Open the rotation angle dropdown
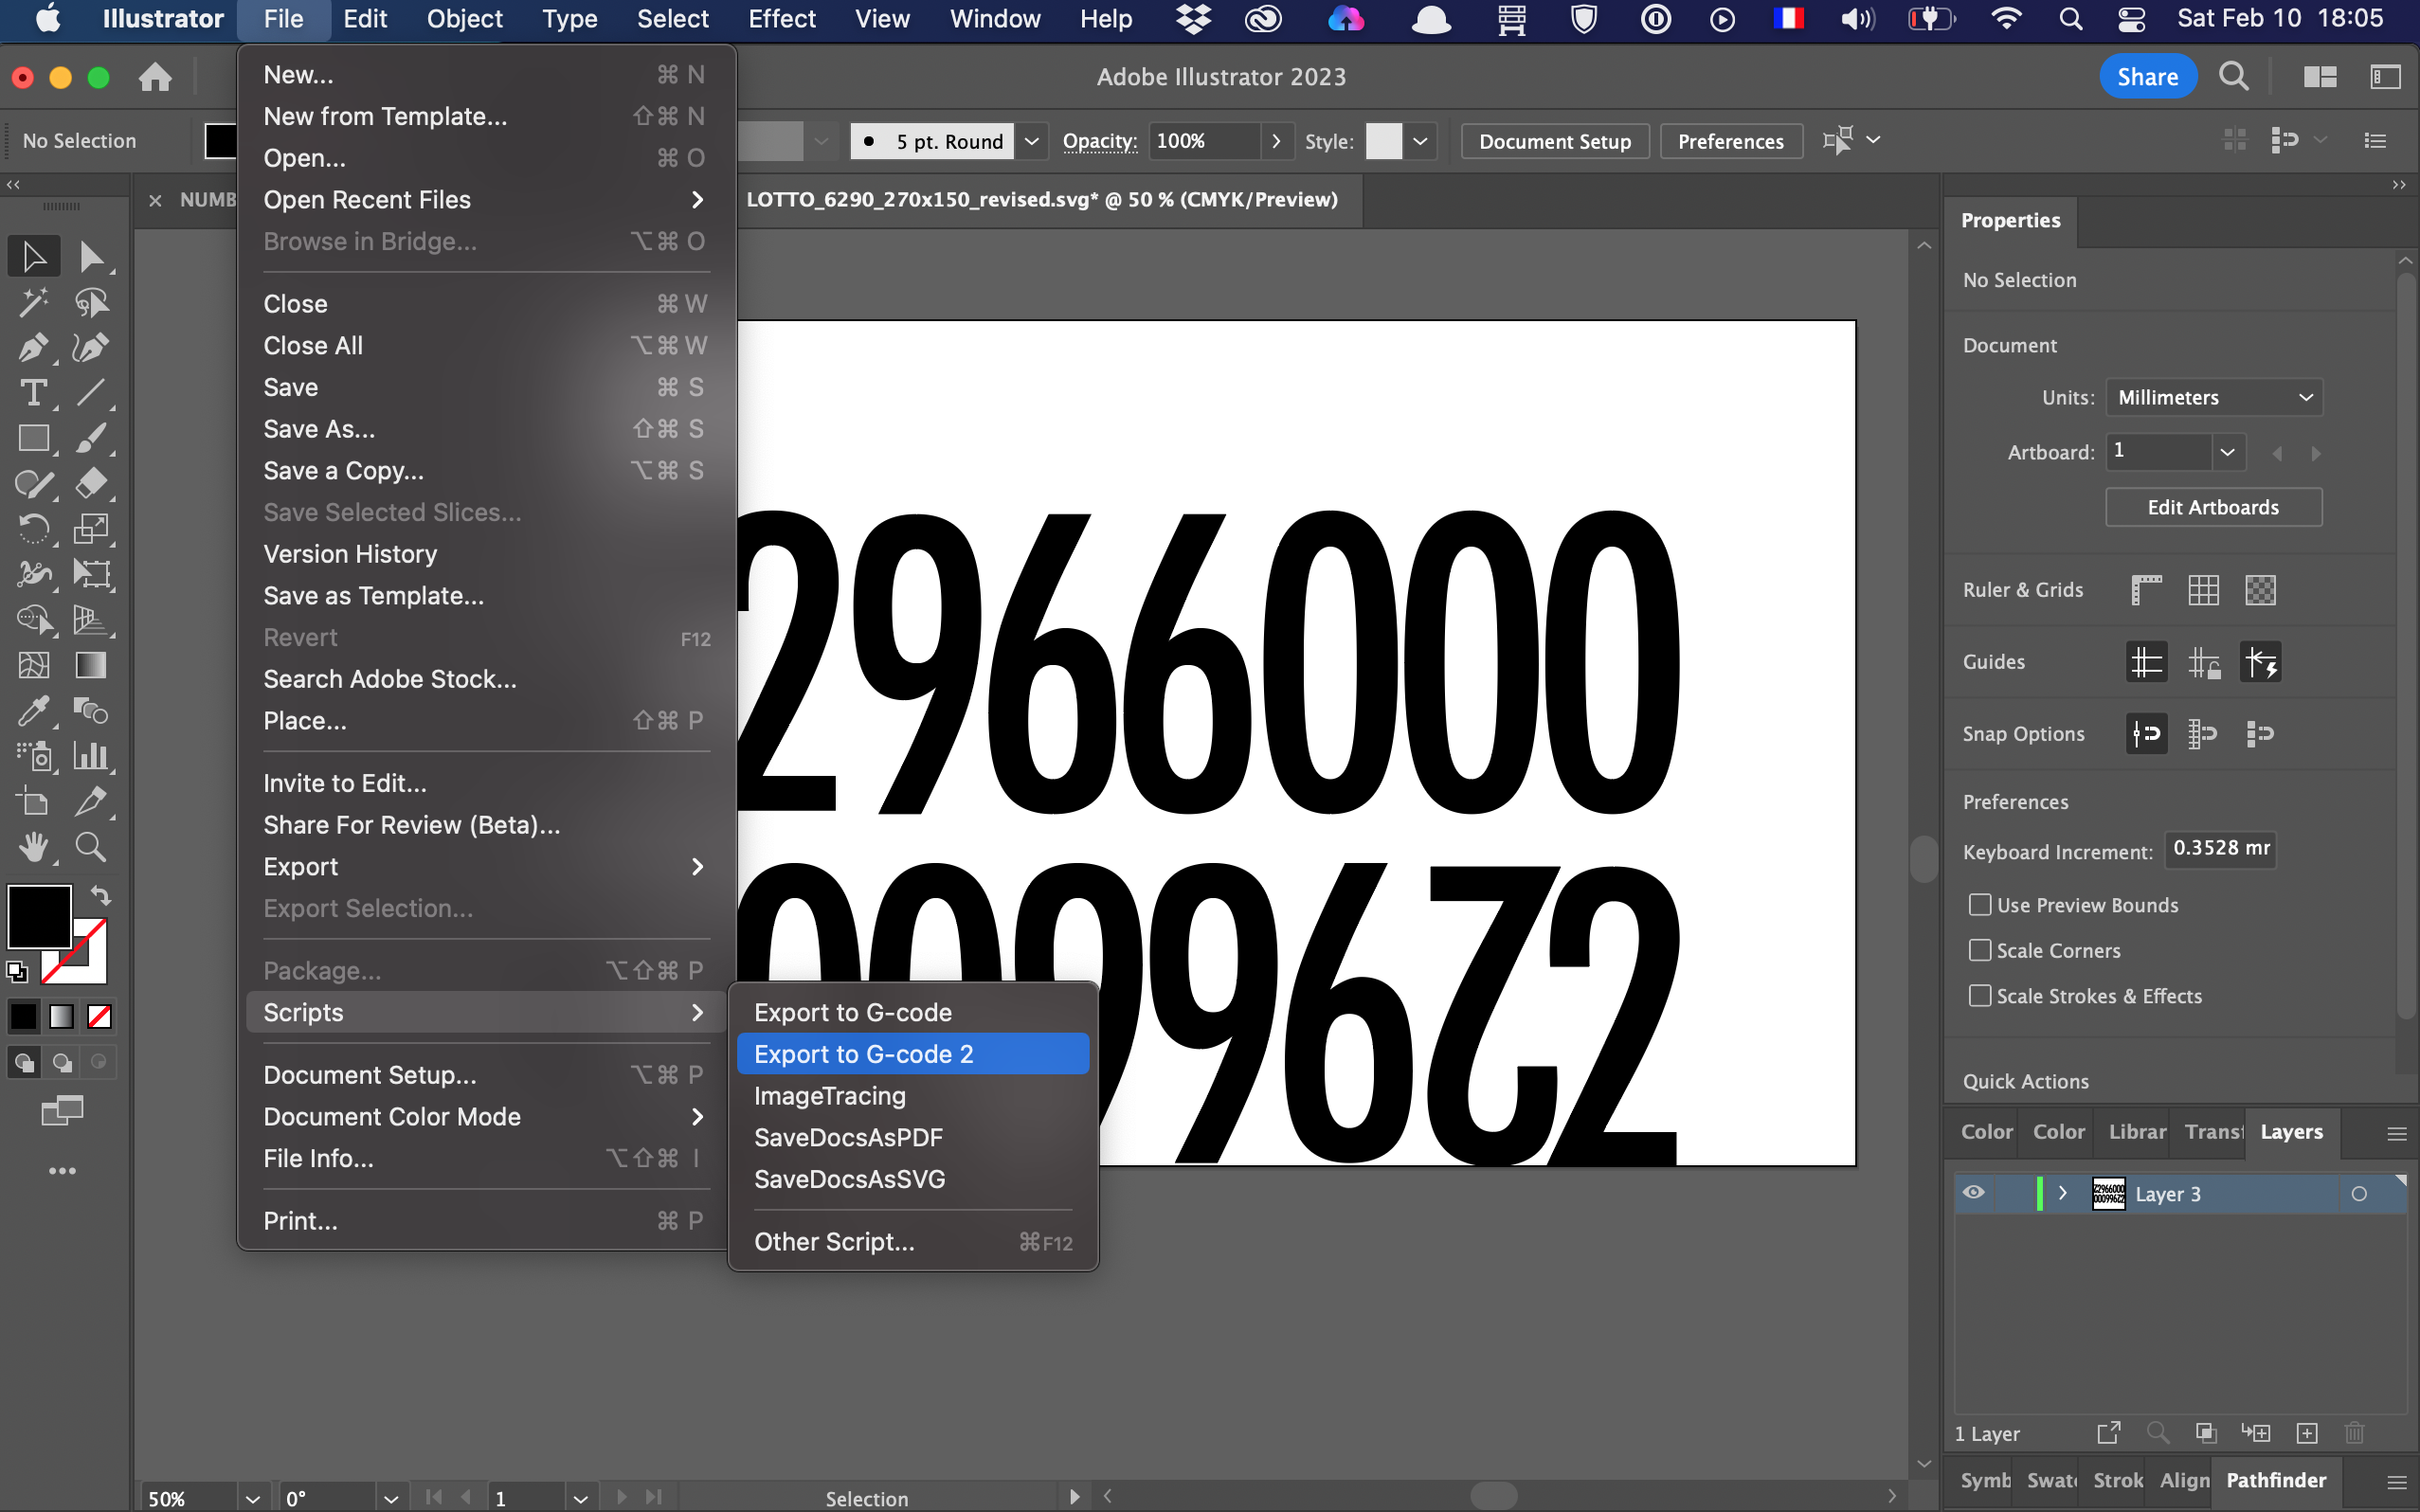2420x1512 pixels. [x=391, y=1498]
